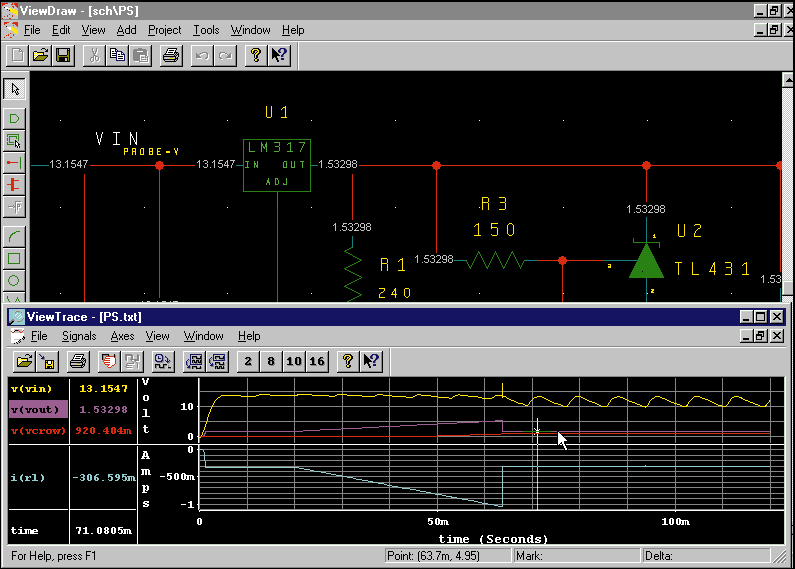Select the arc drawing tool
This screenshot has width=795, height=569.
pos(15,236)
